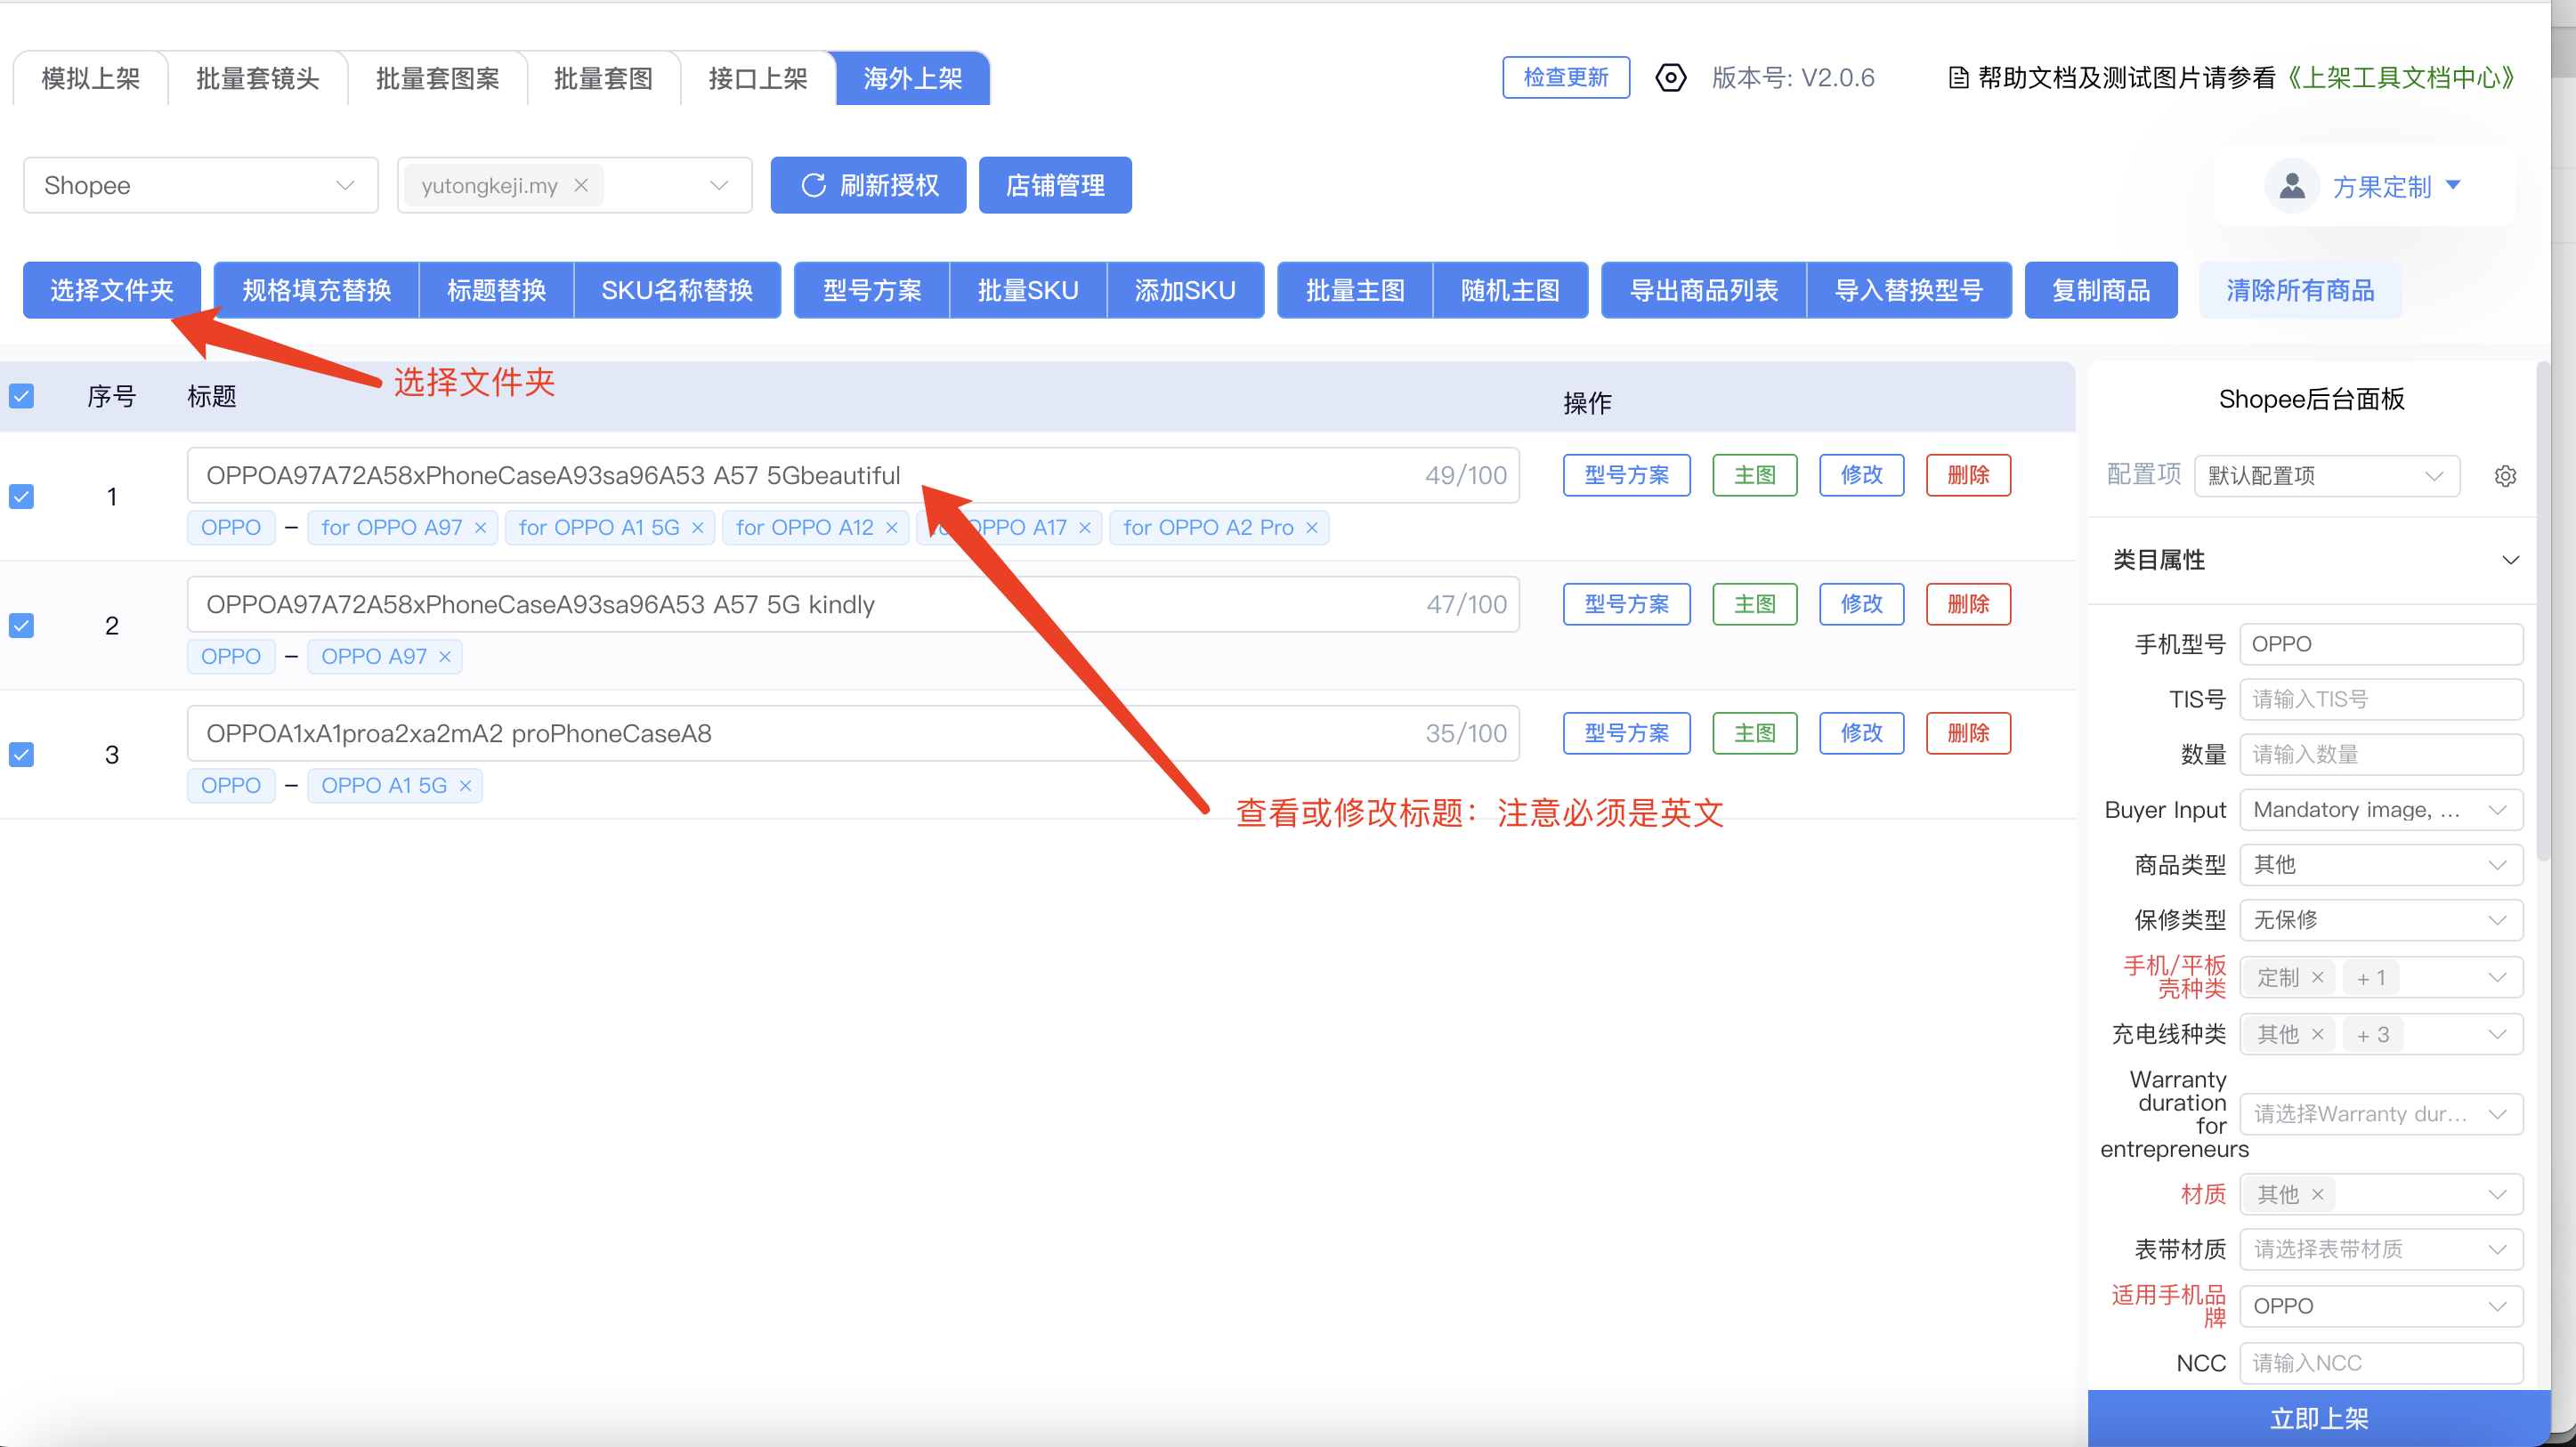
Task: Uncheck the checkbox for row 3
Action: click(22, 755)
